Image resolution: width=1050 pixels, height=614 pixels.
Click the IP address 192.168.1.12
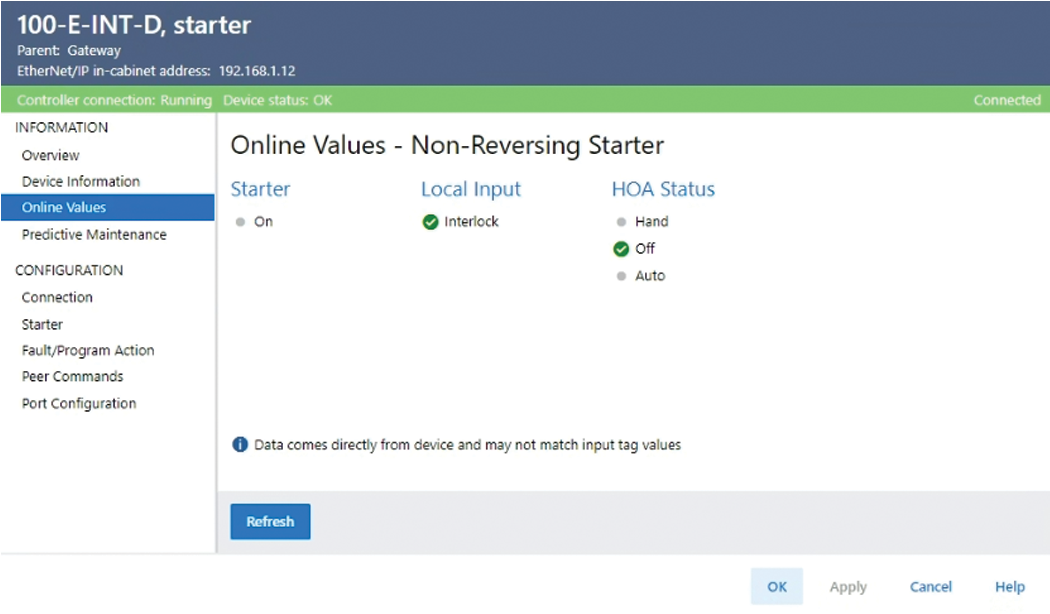pos(257,71)
